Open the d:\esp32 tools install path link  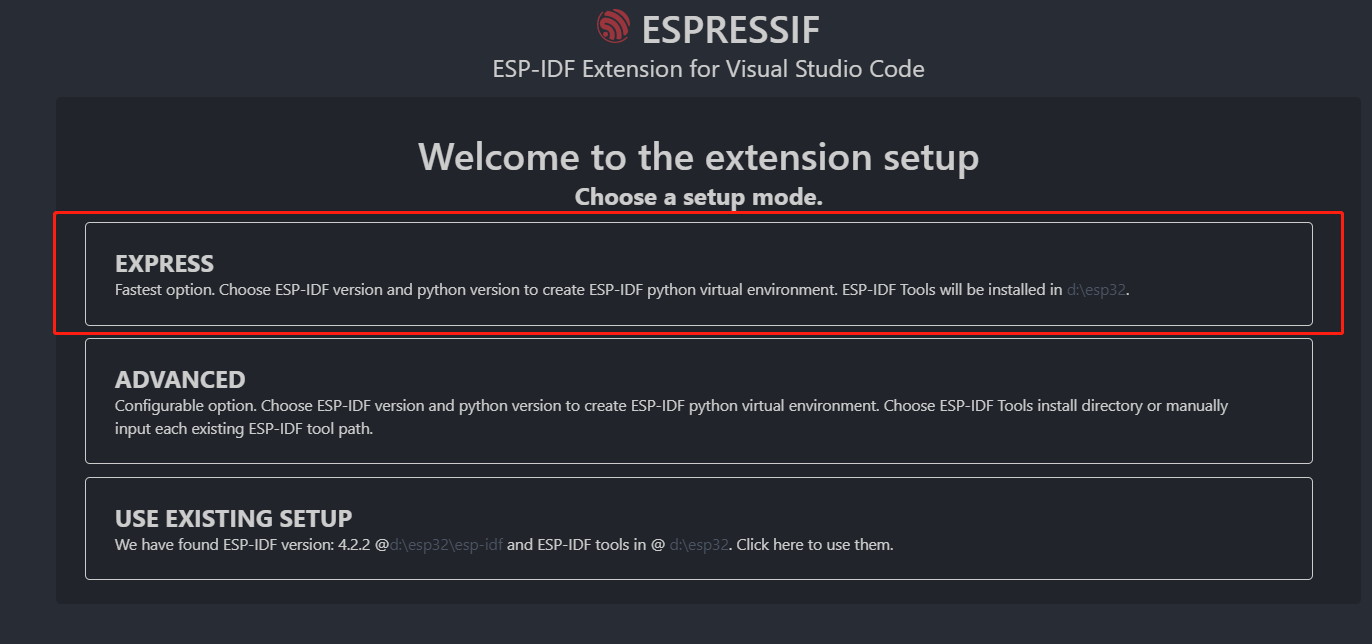click(x=1097, y=289)
